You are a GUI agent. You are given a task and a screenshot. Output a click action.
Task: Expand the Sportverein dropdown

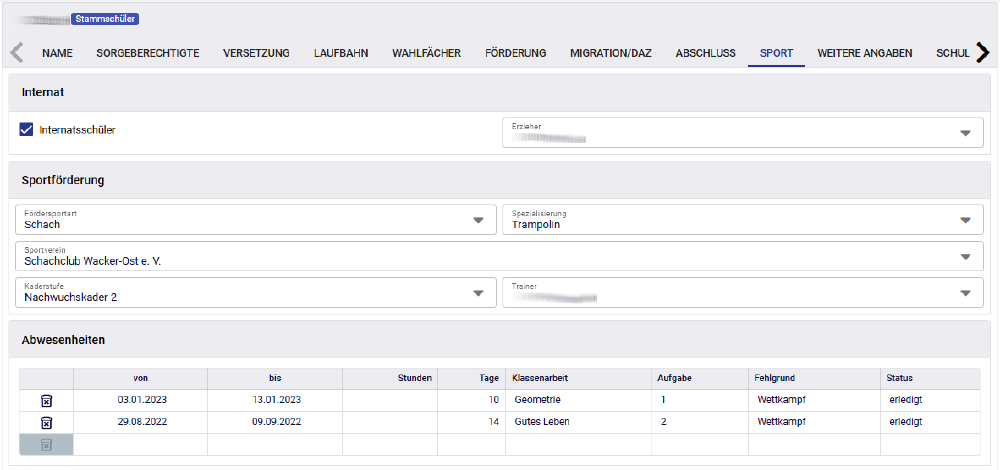964,256
